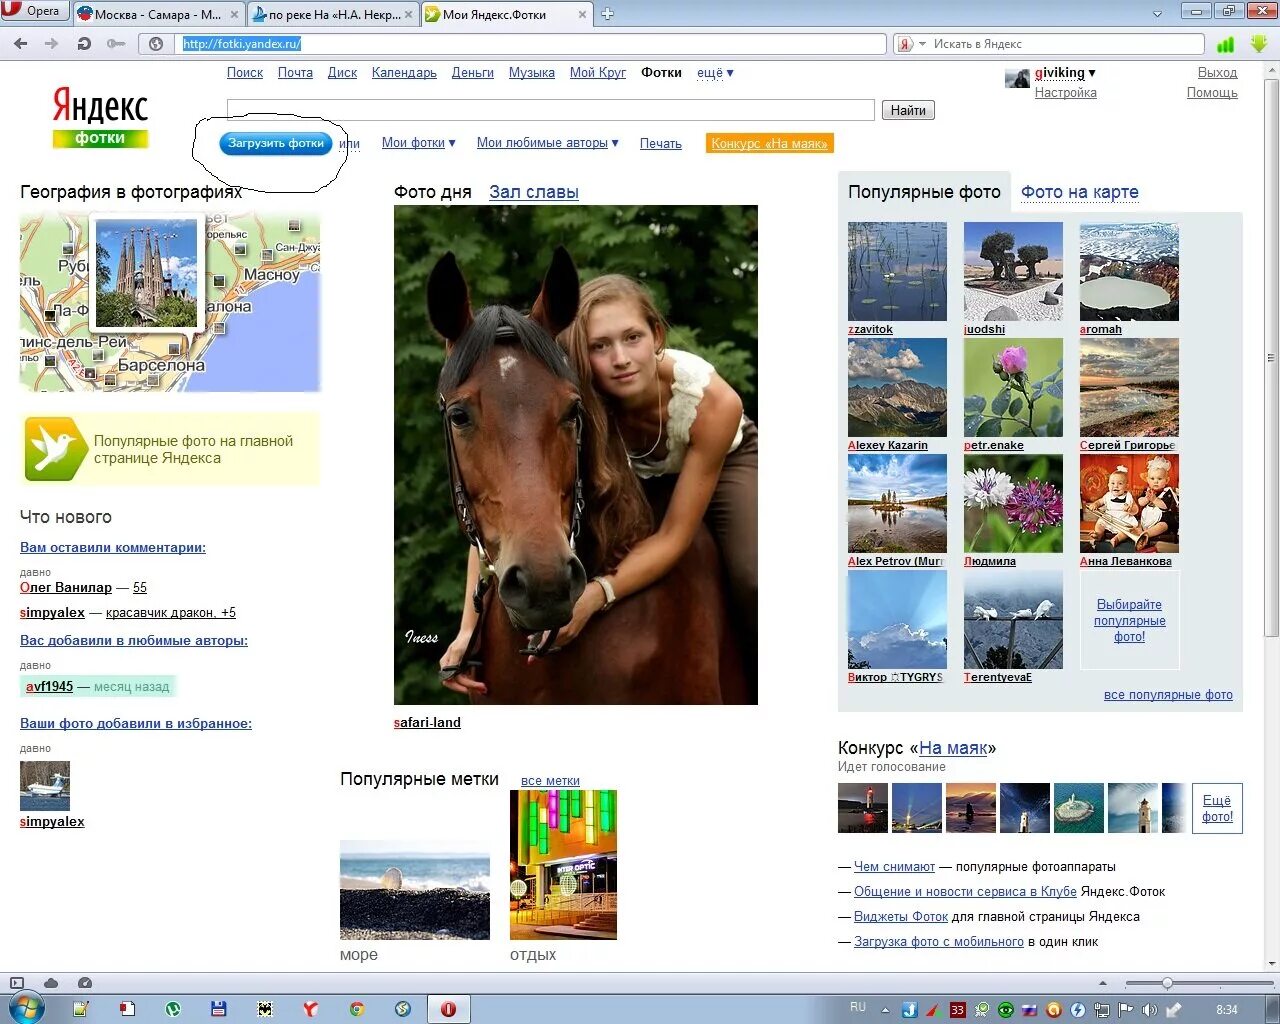Image resolution: width=1280 pixels, height=1024 pixels.
Task: Open the Action Center flag tray icon
Action: pyautogui.click(x=1126, y=1010)
